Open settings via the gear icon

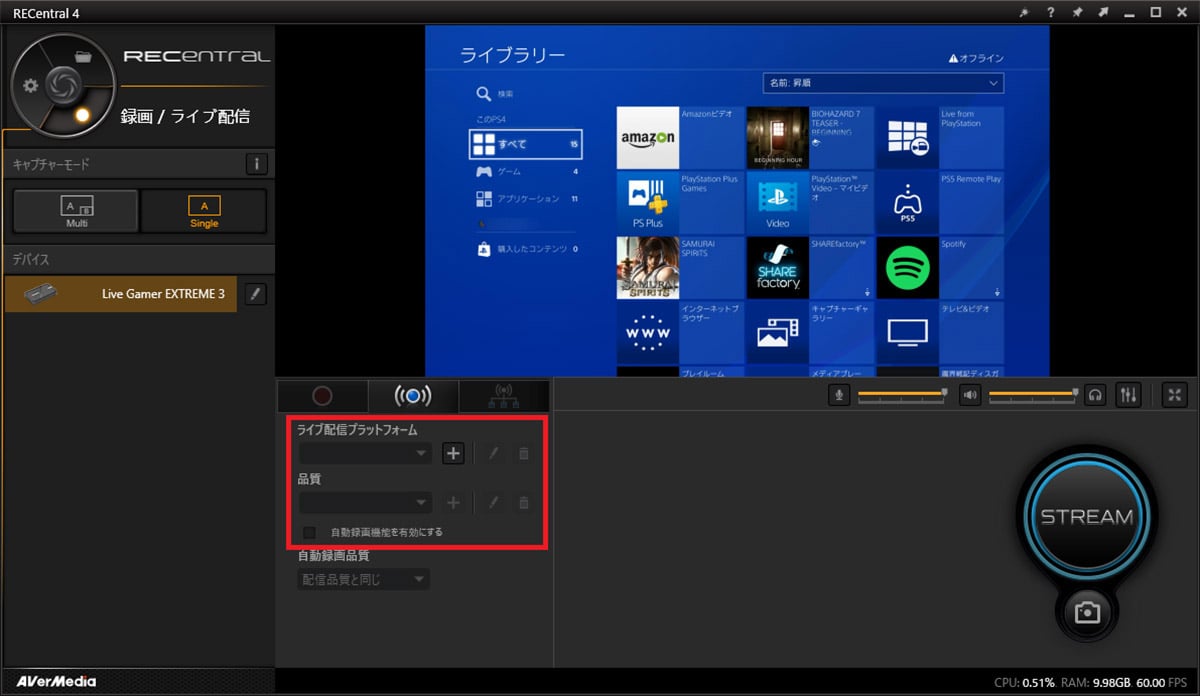31,85
